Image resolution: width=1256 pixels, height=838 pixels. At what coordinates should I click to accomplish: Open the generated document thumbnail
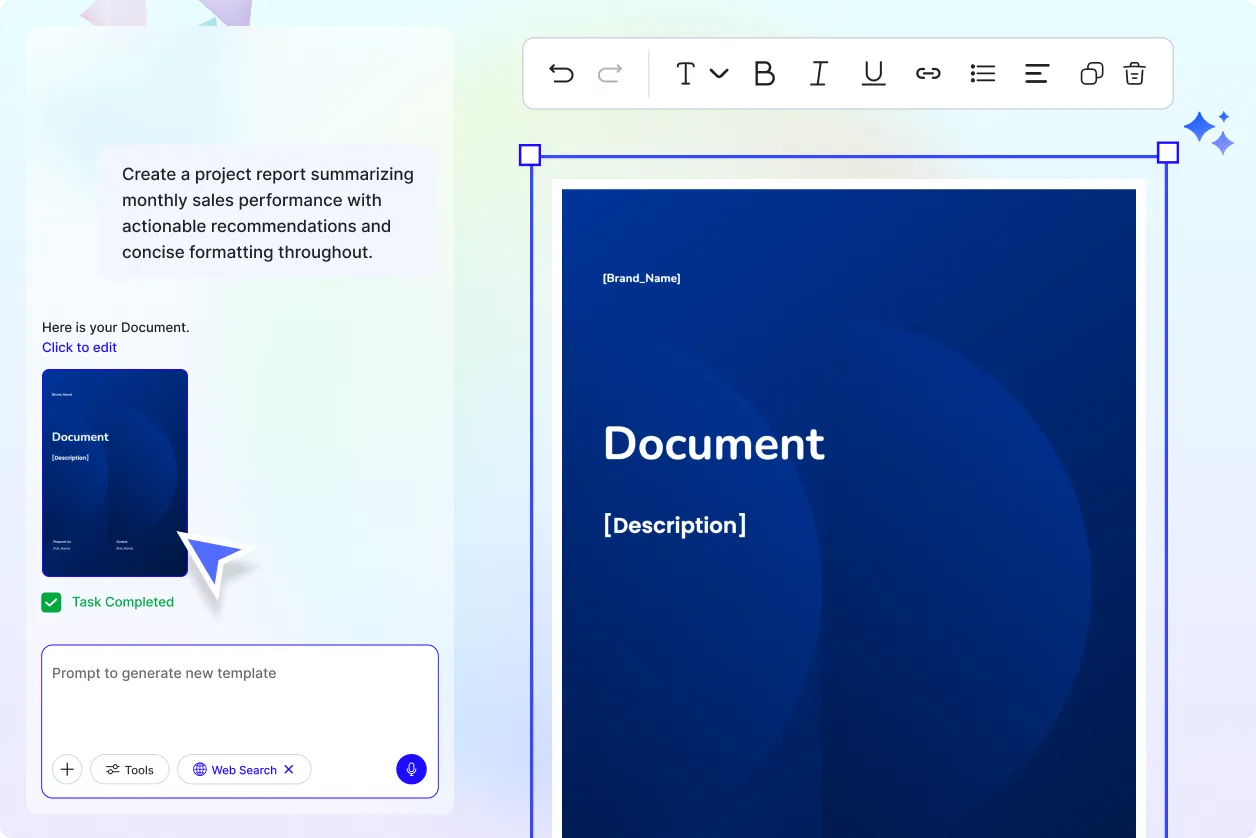pyautogui.click(x=115, y=473)
